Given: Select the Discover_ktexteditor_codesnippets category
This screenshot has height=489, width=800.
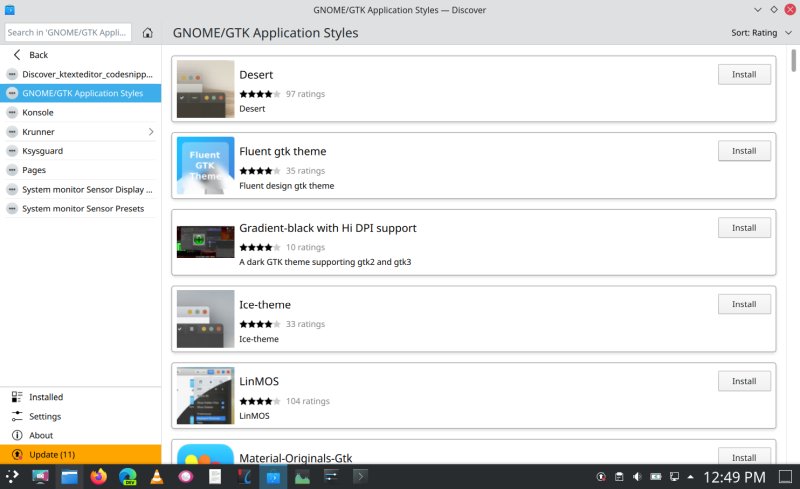Looking at the screenshot, I should (x=81, y=74).
